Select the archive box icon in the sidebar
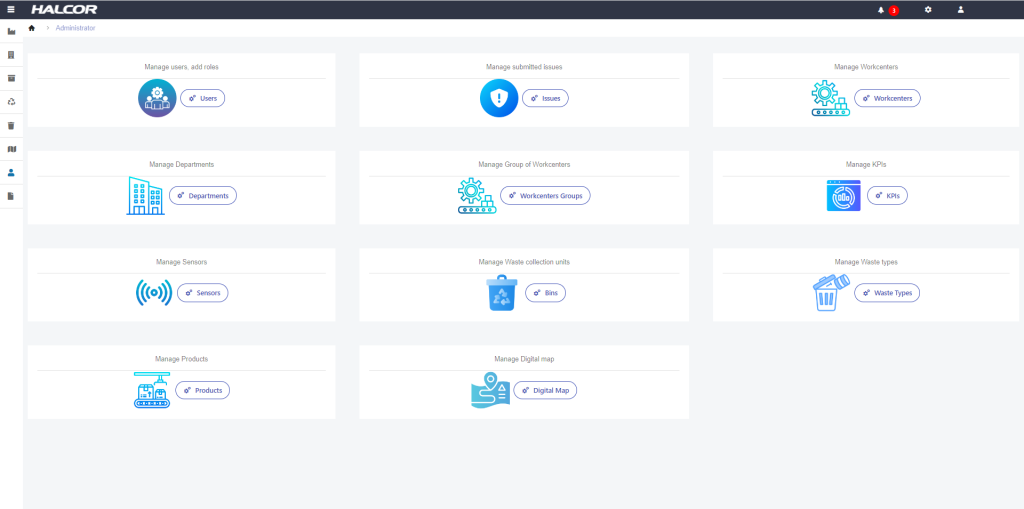This screenshot has height=509, width=1024. [11, 78]
